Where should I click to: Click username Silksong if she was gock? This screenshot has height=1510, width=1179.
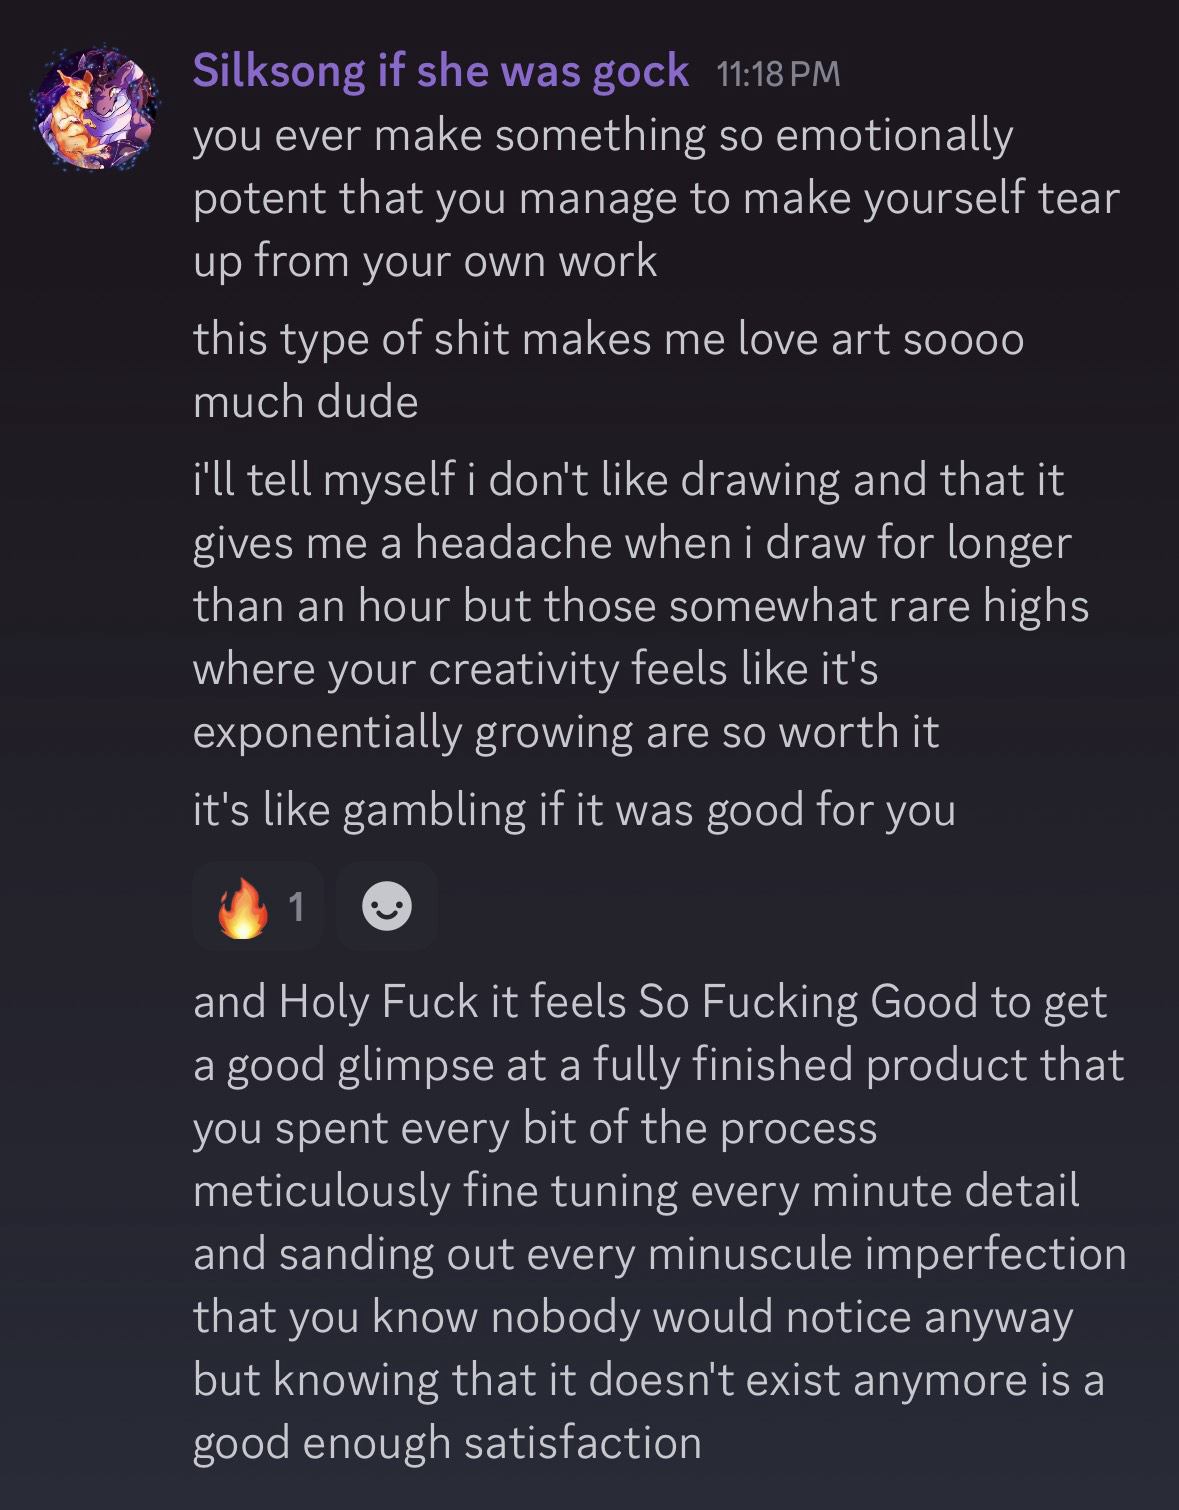(440, 71)
